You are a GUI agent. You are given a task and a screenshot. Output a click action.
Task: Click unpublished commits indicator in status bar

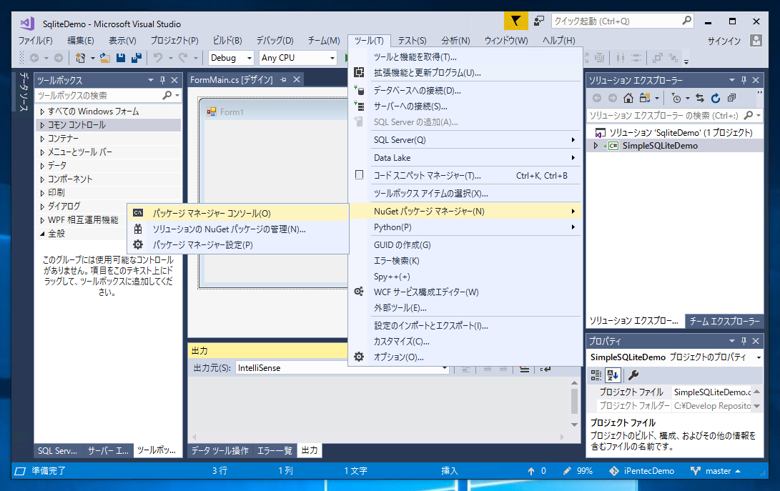point(537,471)
